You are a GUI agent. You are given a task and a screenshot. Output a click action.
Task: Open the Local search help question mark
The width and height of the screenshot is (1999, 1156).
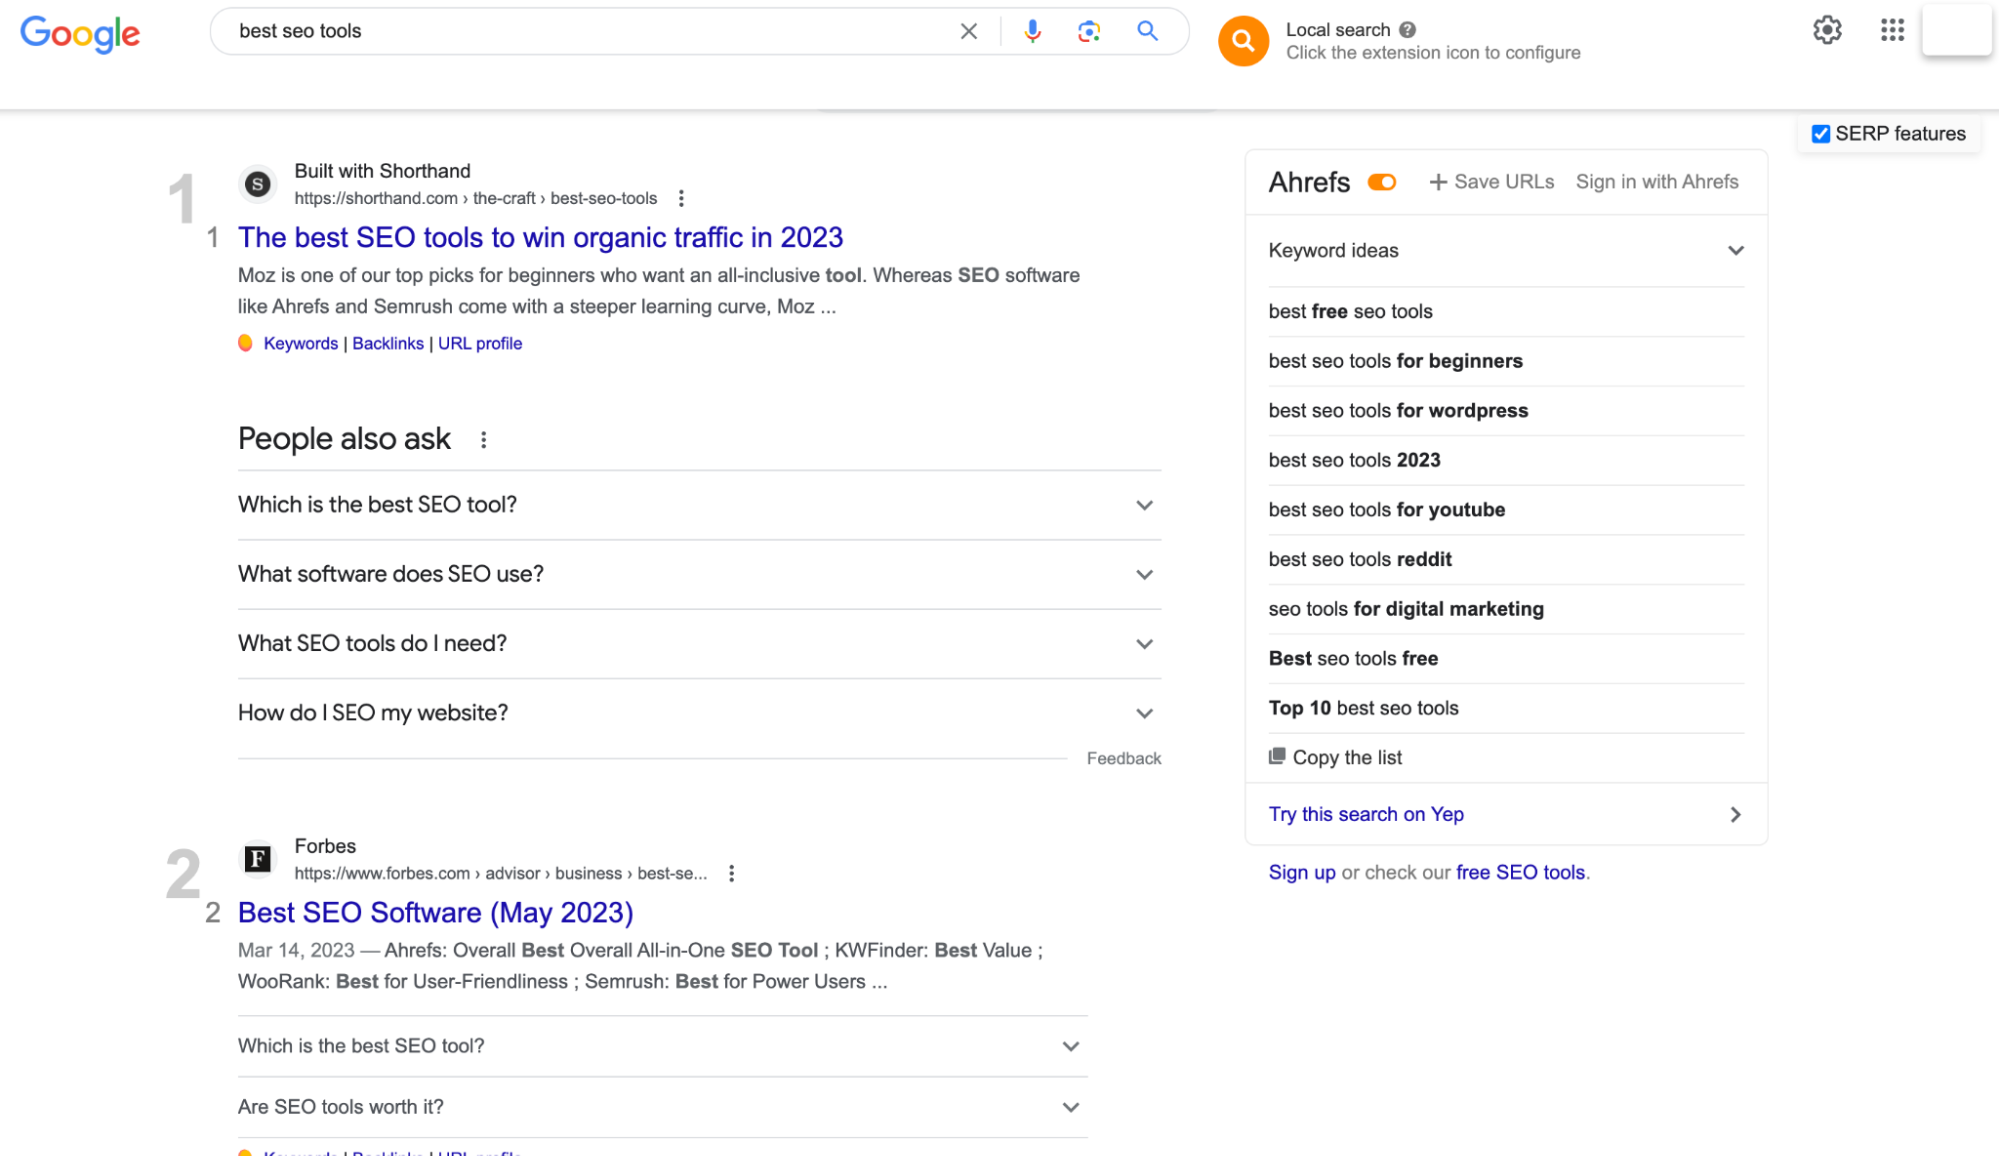pos(1407,30)
